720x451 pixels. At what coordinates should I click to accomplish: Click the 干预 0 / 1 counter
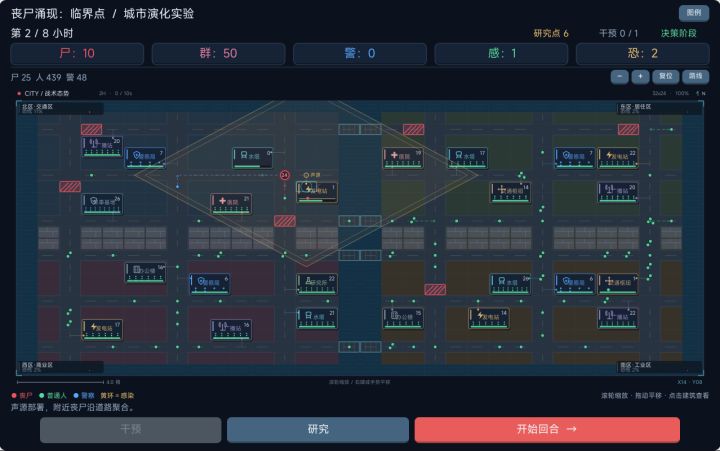(619, 34)
